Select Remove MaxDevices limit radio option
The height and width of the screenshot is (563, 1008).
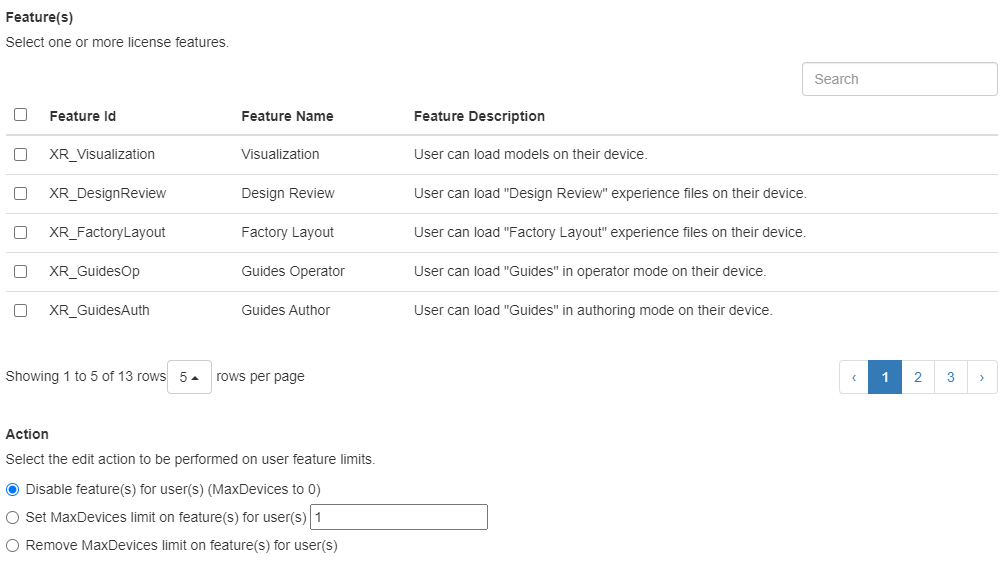[x=13, y=546]
